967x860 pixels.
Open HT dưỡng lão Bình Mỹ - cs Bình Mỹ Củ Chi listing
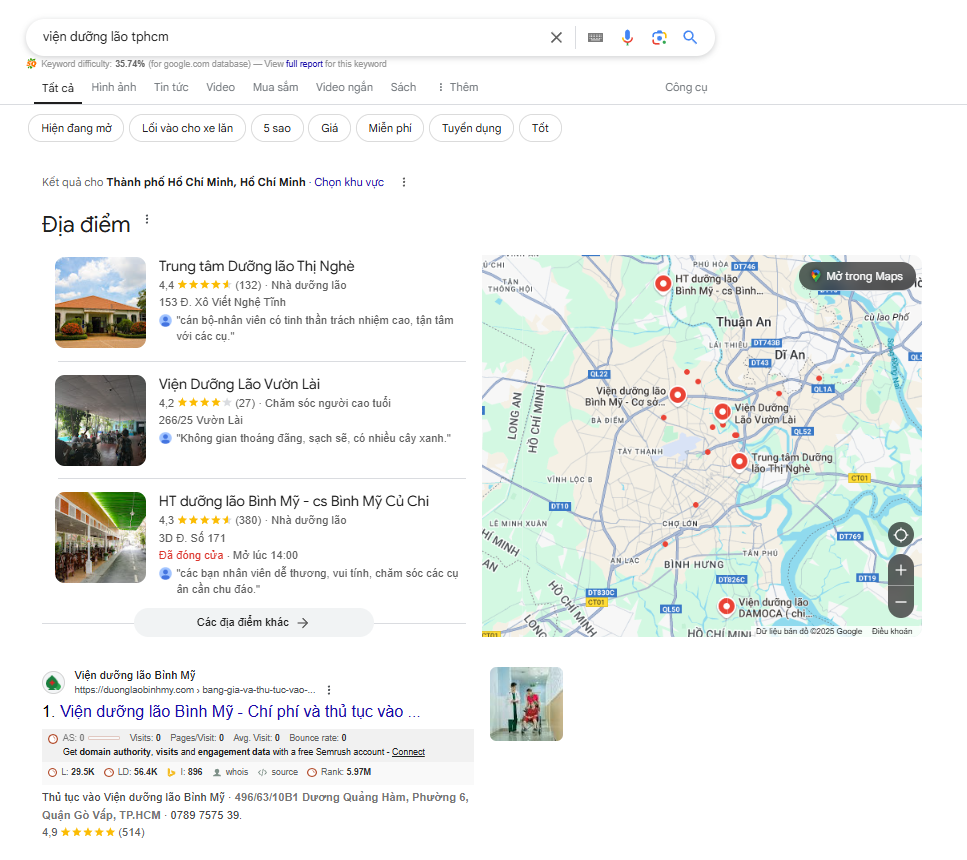pos(294,501)
